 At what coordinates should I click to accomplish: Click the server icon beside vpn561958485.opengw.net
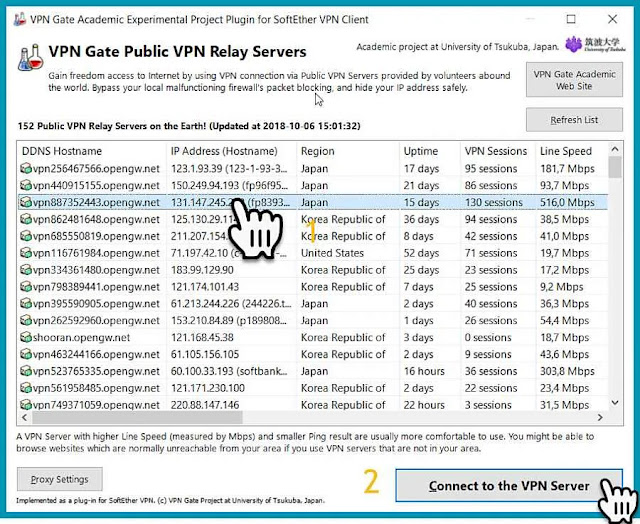point(26,388)
